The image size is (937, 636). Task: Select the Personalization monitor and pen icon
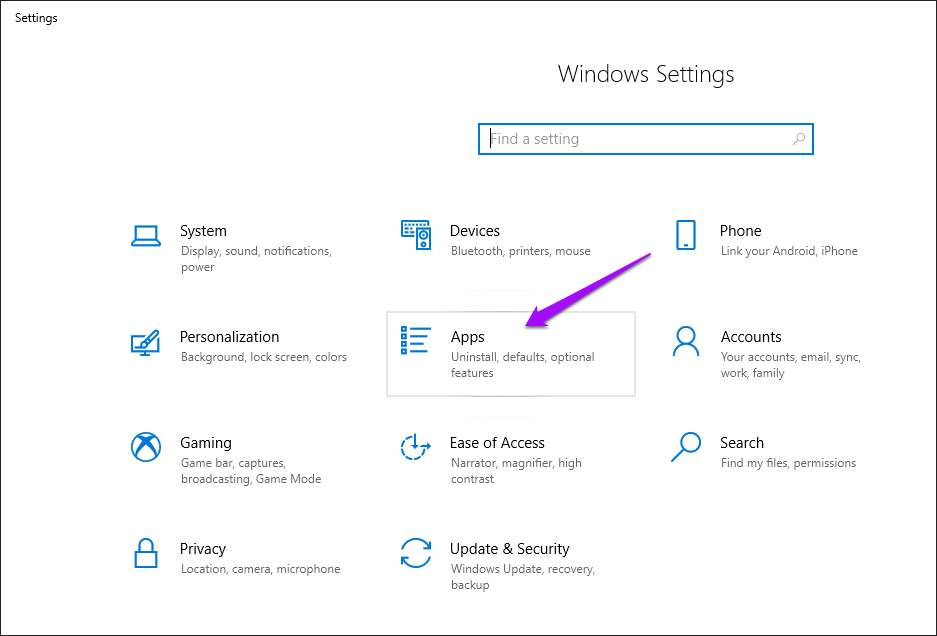tap(146, 343)
